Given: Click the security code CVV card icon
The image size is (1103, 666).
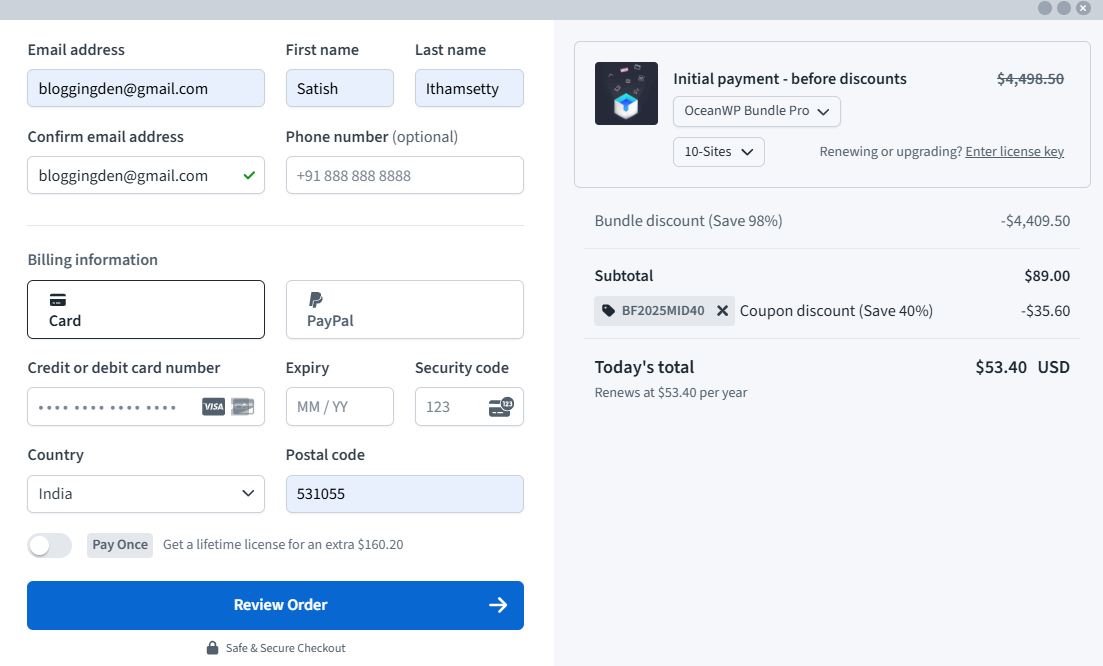Looking at the screenshot, I should click(x=500, y=407).
